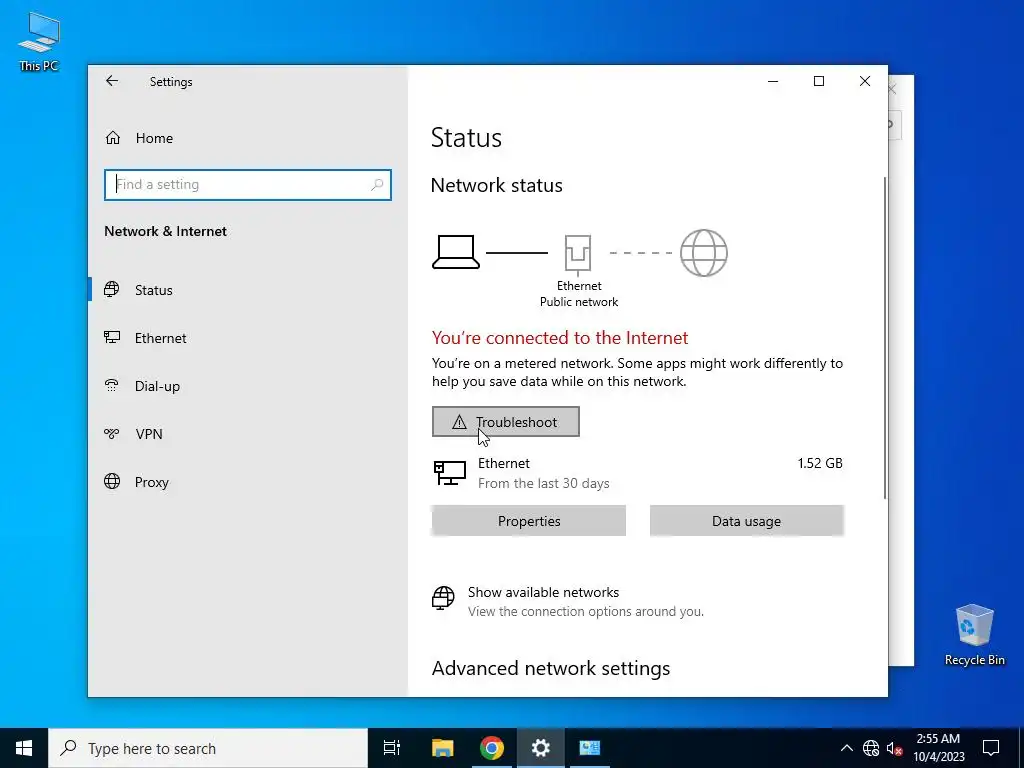
Task: Click the Find a setting search box
Action: tap(248, 184)
